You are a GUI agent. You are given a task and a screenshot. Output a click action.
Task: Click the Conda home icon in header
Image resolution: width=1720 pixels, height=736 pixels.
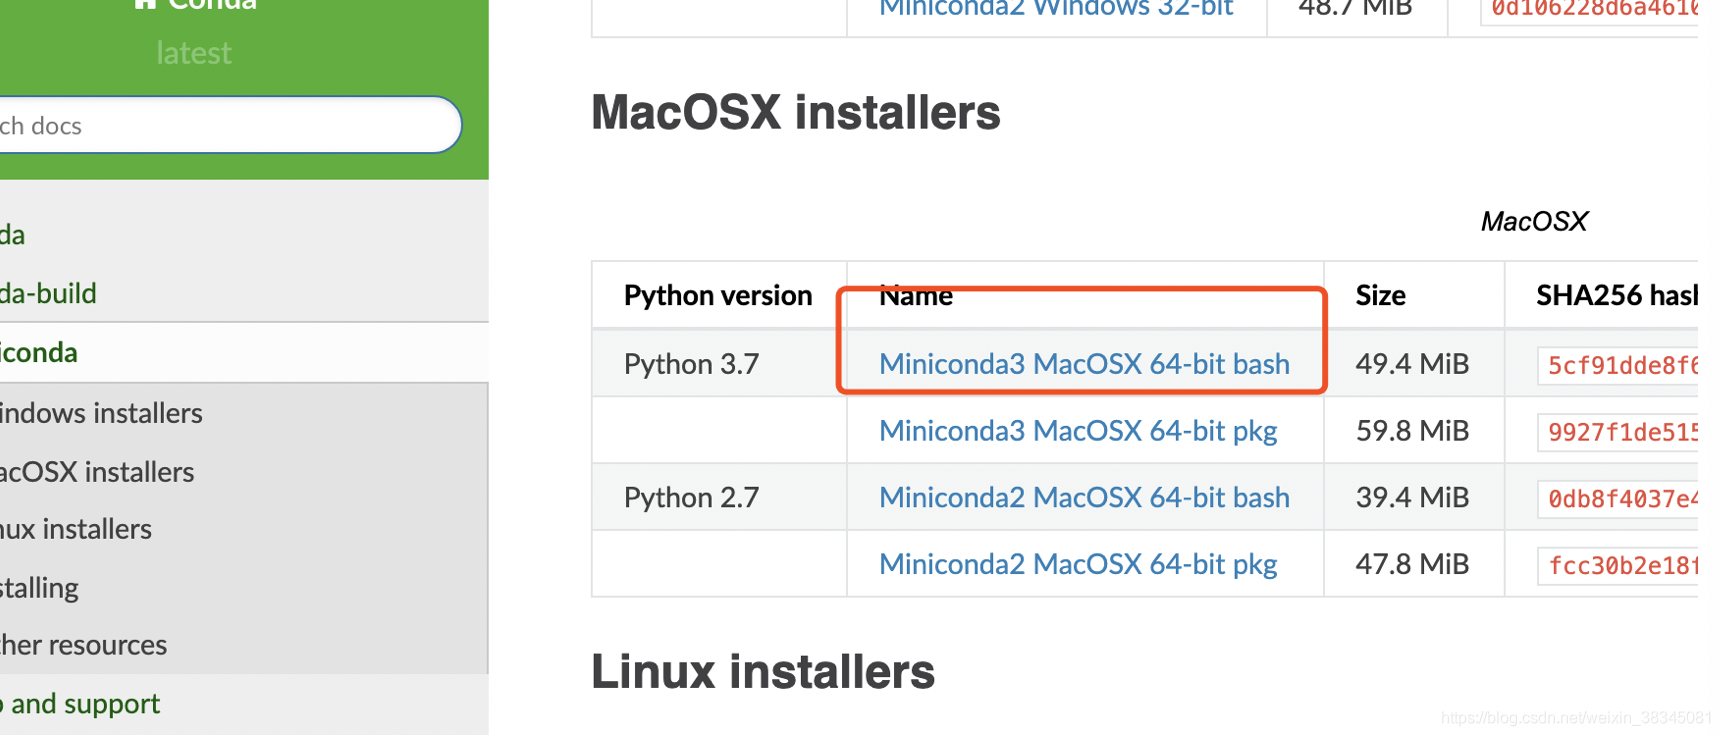point(145,4)
